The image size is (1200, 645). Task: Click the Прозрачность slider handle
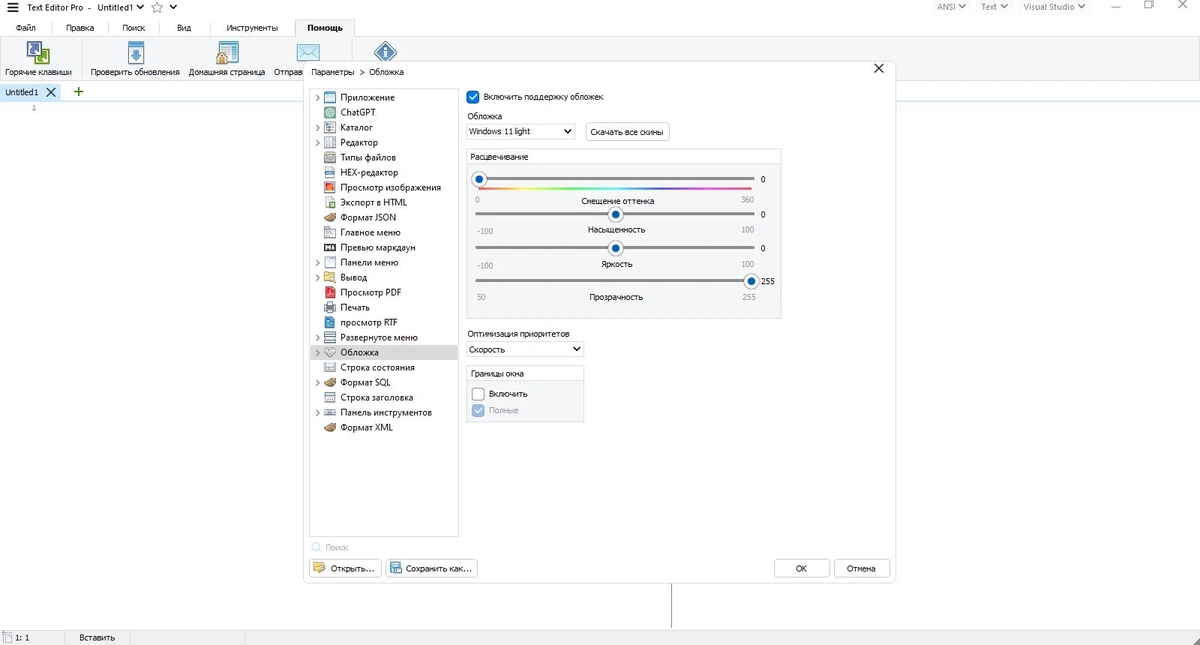751,281
